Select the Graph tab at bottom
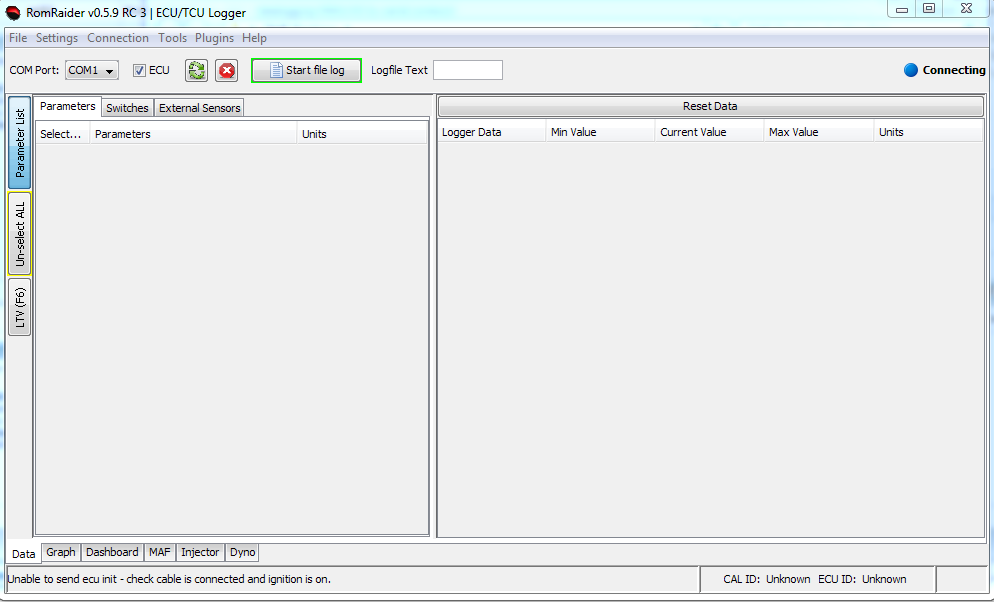 pyautogui.click(x=61, y=552)
